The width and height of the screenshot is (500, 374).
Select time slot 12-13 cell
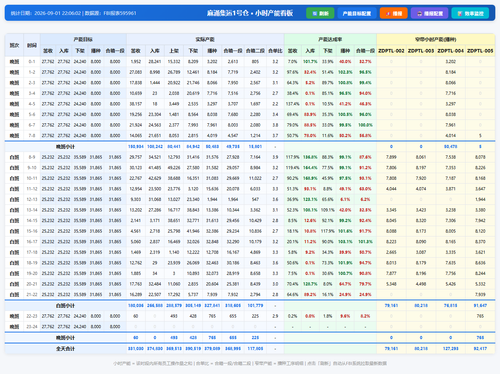point(32,200)
